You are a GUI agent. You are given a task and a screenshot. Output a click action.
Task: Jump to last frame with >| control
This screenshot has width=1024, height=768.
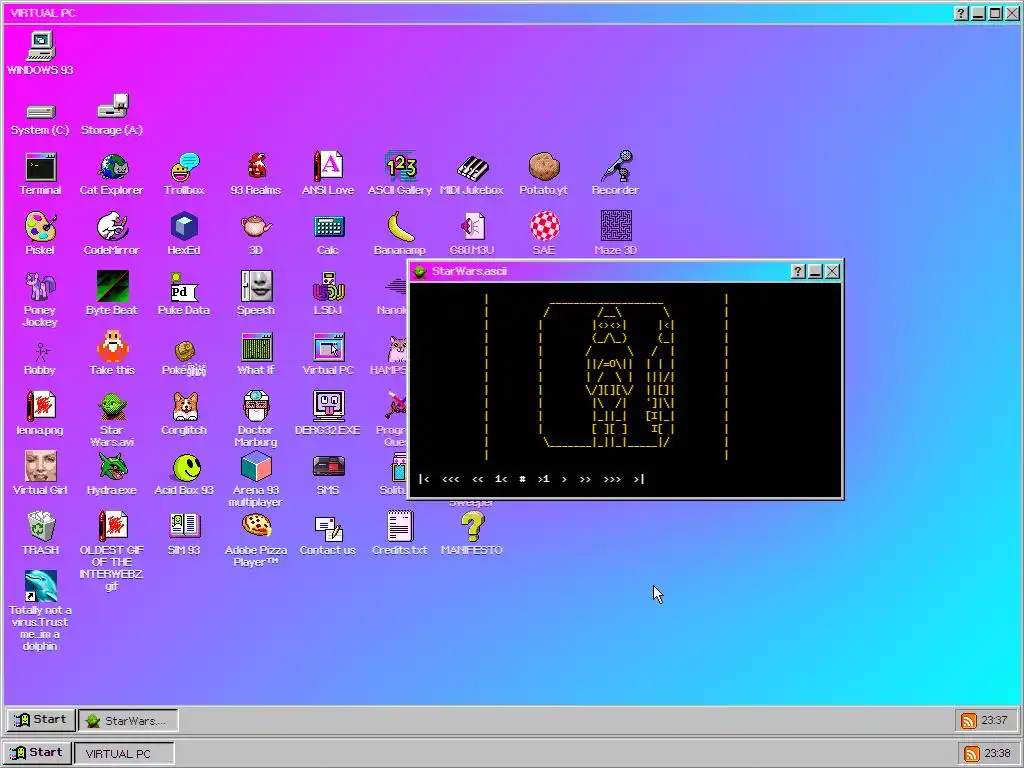tap(639, 479)
